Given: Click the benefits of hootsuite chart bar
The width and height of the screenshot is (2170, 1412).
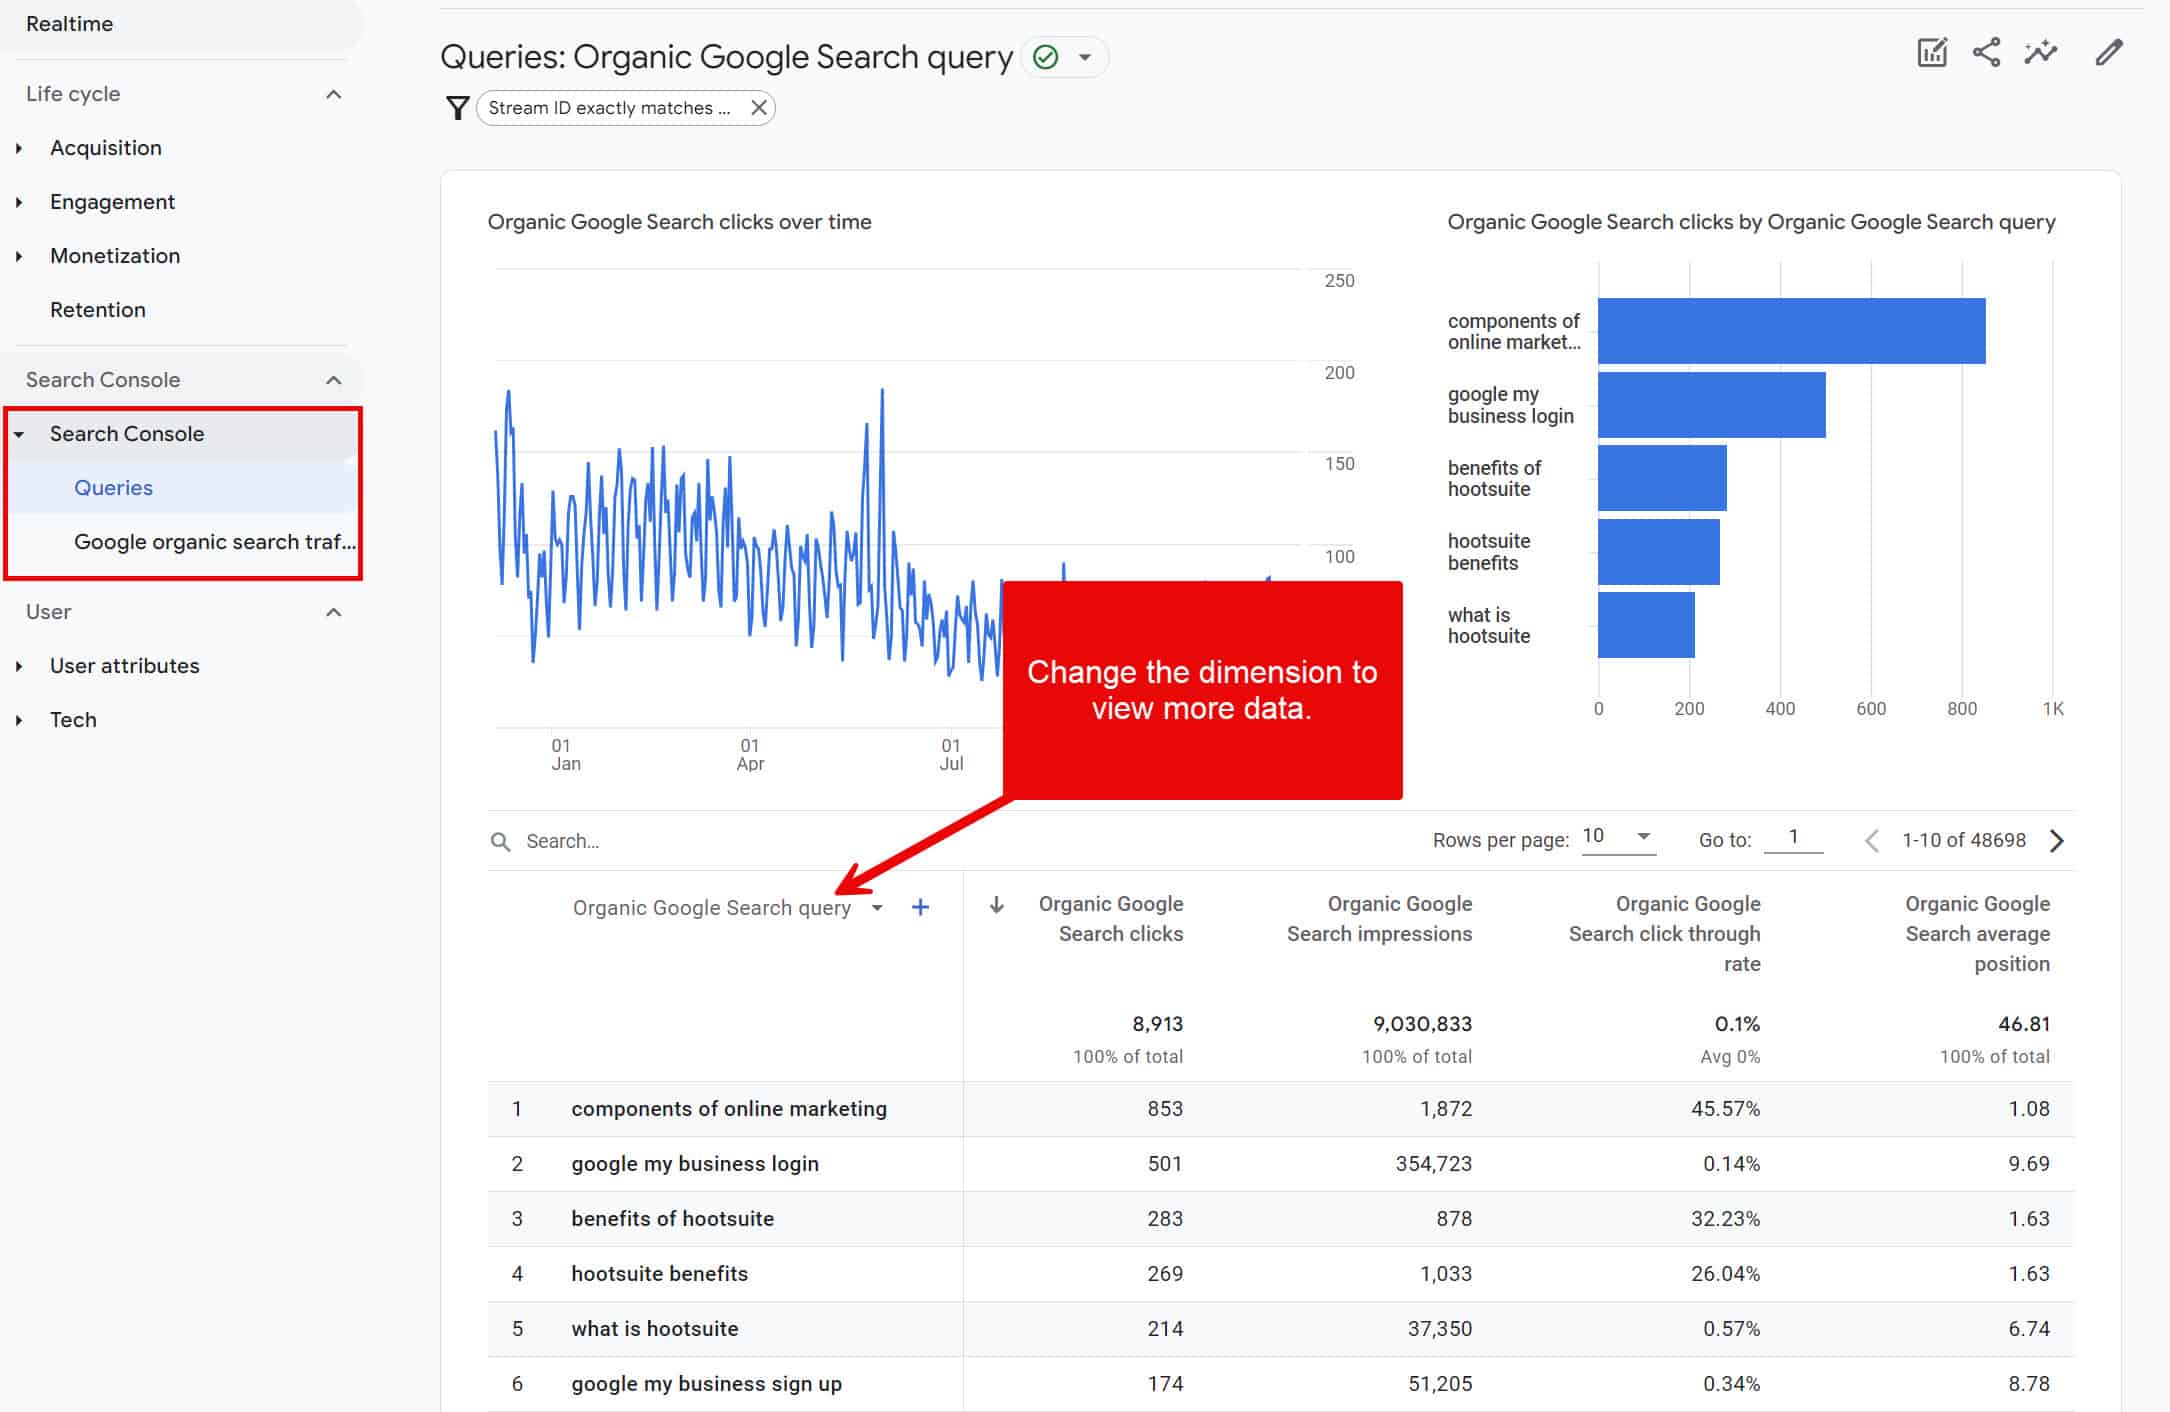Looking at the screenshot, I should 1662,478.
